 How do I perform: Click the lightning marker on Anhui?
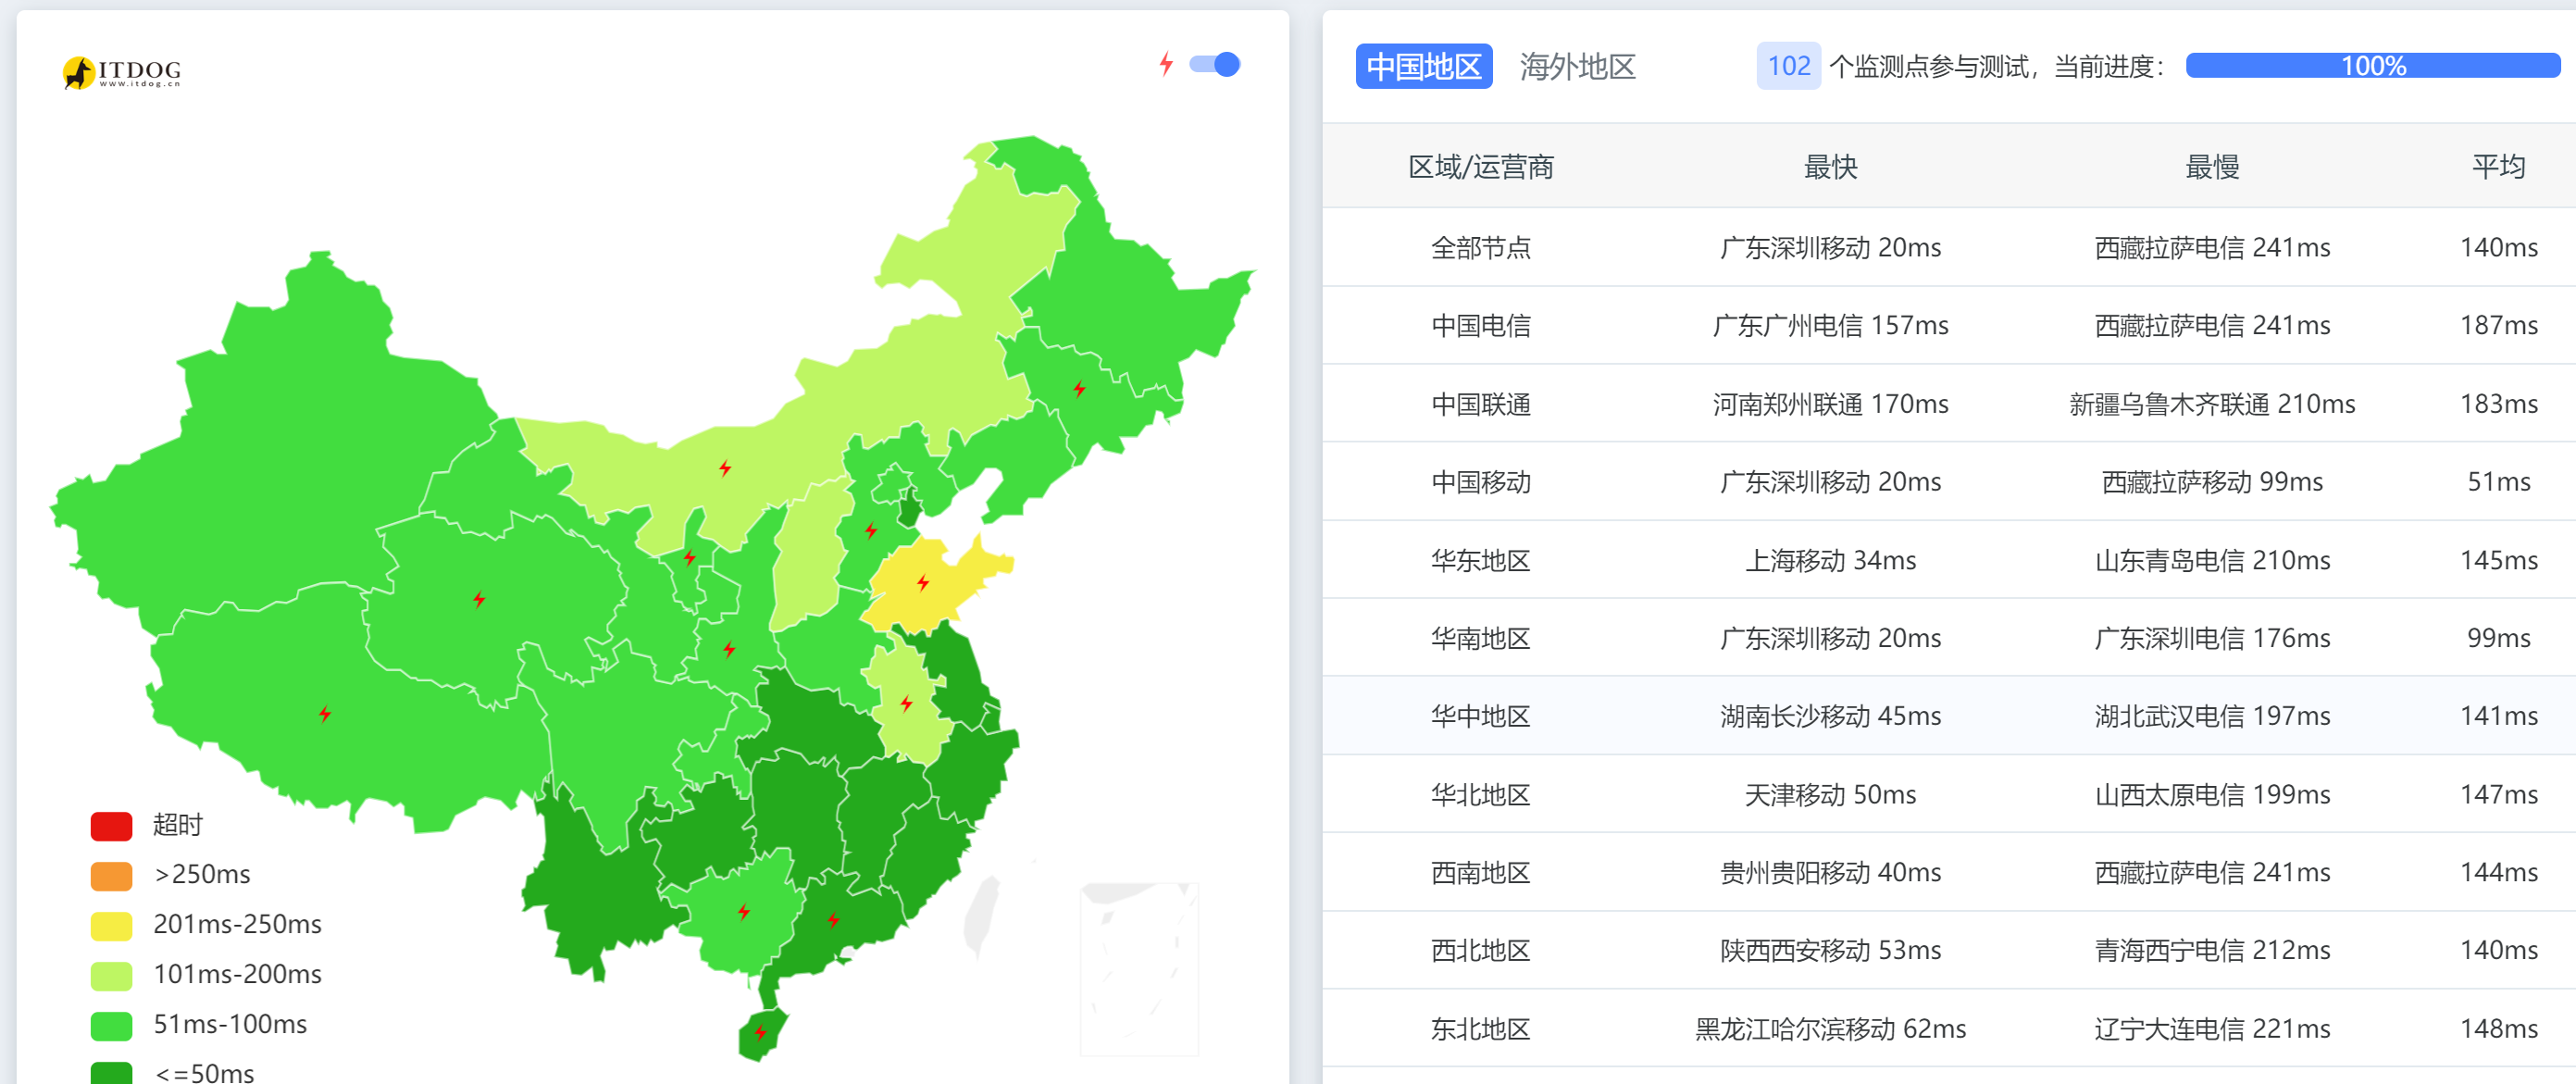point(906,703)
